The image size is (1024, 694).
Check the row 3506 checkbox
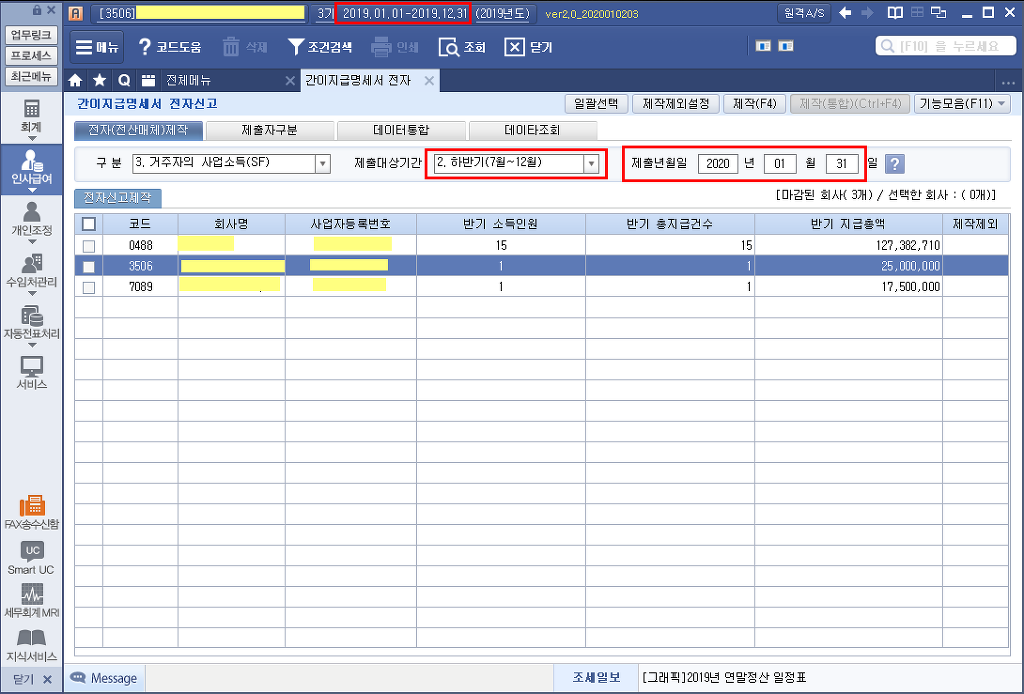[89, 266]
